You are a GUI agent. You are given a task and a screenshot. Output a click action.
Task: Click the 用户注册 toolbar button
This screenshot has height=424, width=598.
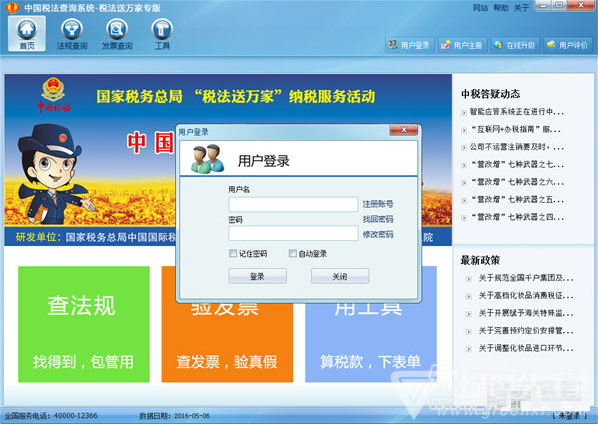point(462,45)
